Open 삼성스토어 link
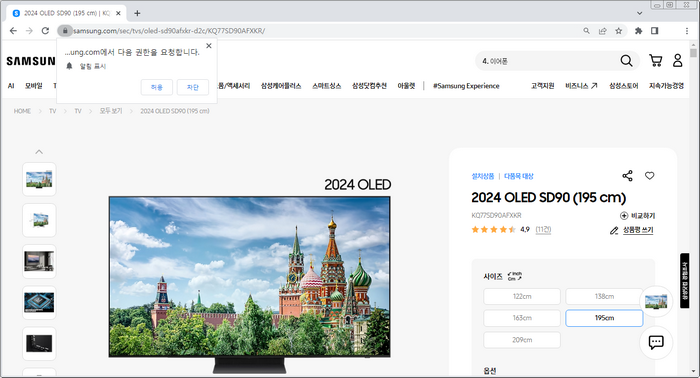Viewport: 700px width, 378px height. (x=624, y=86)
